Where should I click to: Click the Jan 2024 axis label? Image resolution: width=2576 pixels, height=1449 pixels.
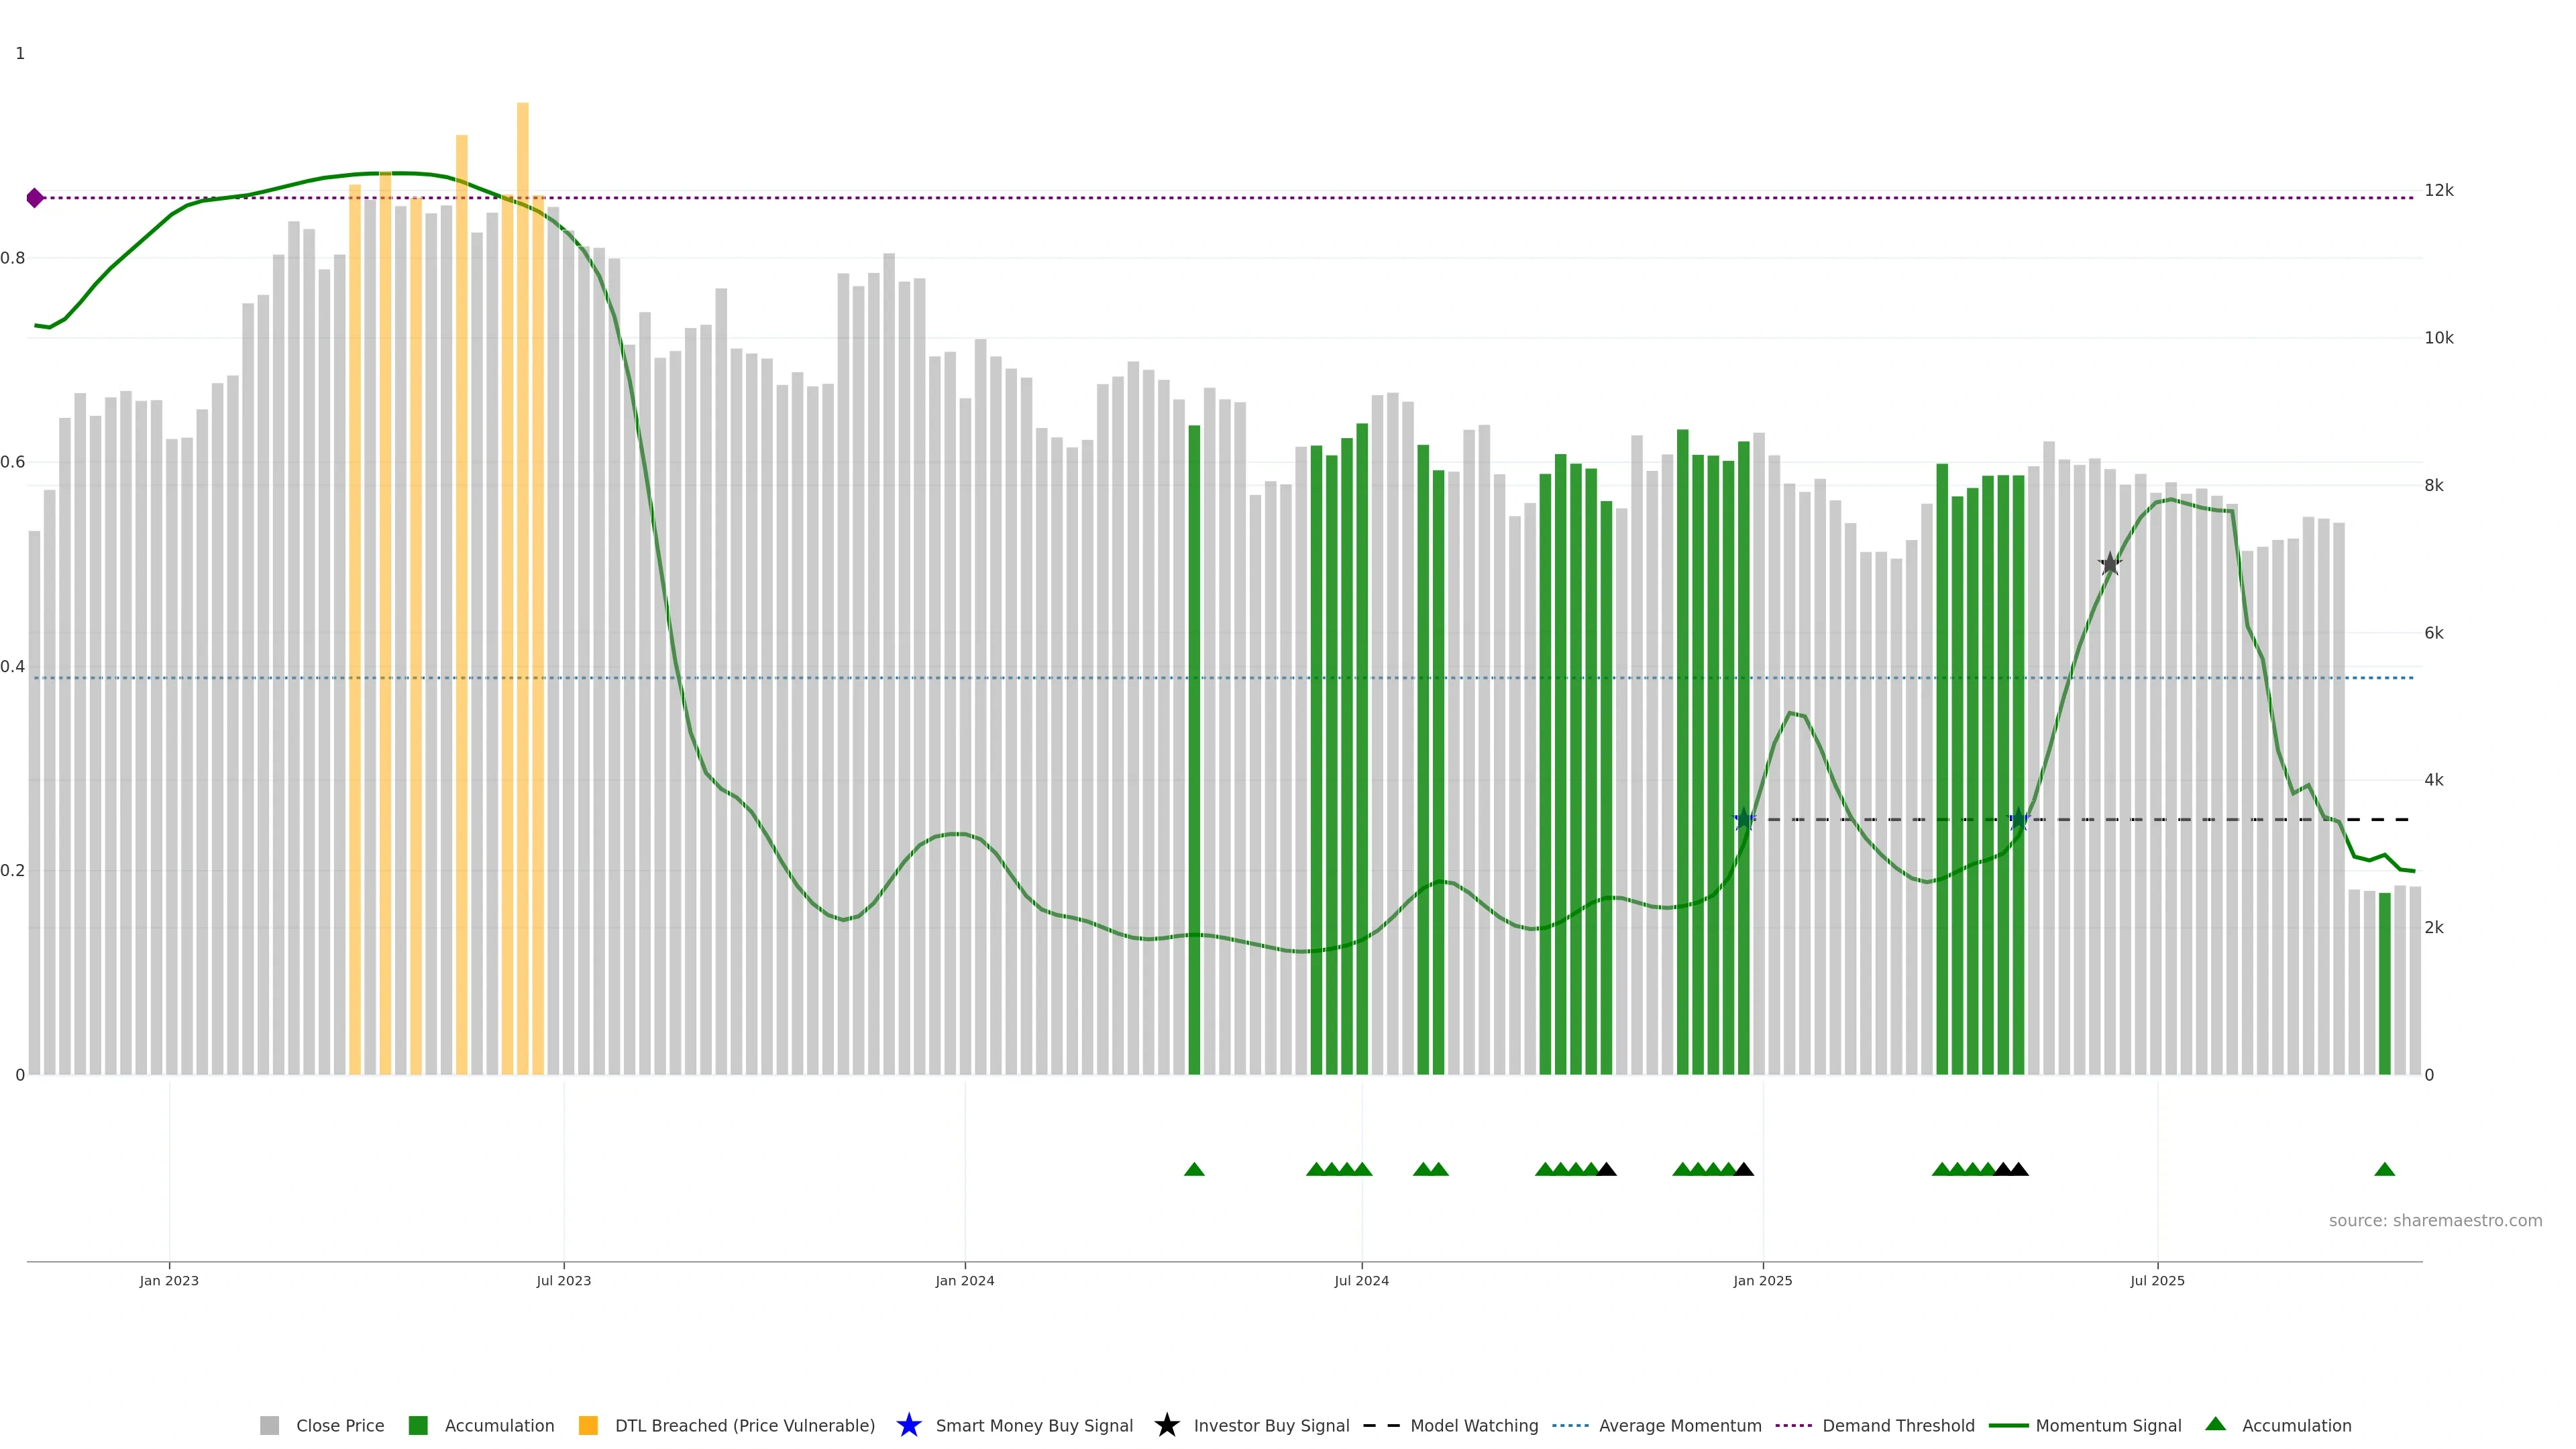click(964, 1280)
